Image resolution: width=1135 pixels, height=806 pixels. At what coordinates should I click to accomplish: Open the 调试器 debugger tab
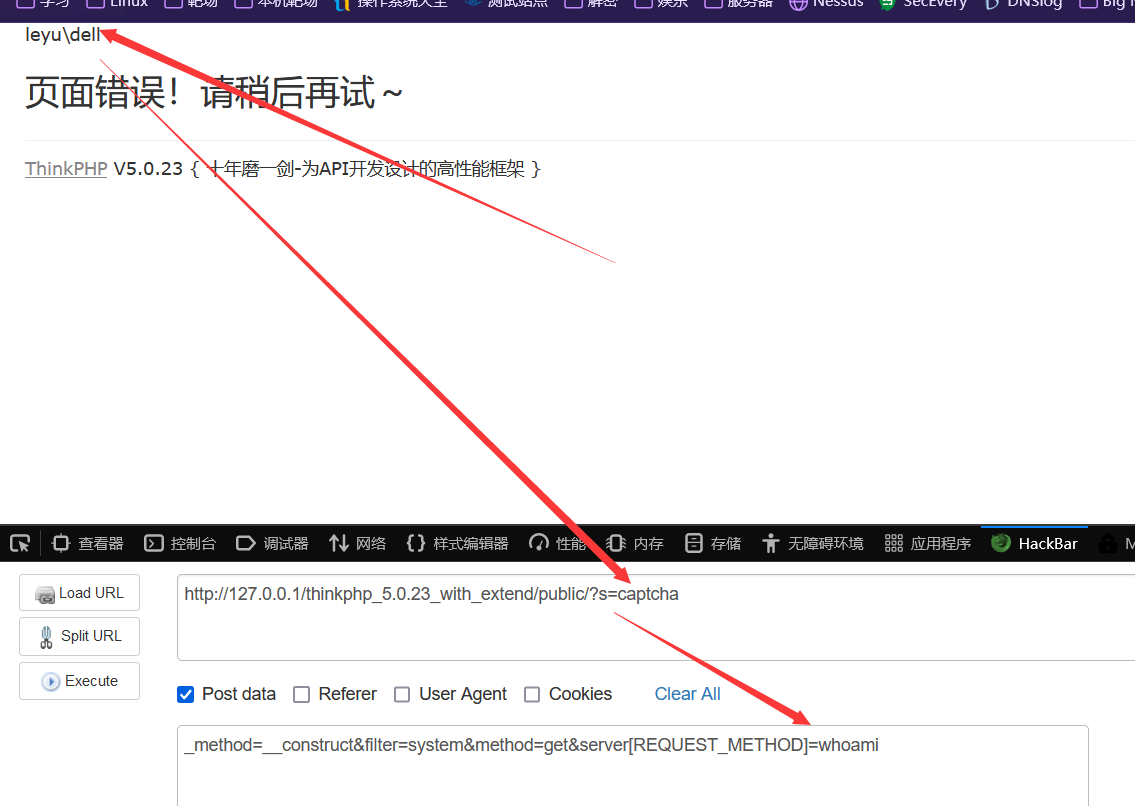click(x=273, y=543)
